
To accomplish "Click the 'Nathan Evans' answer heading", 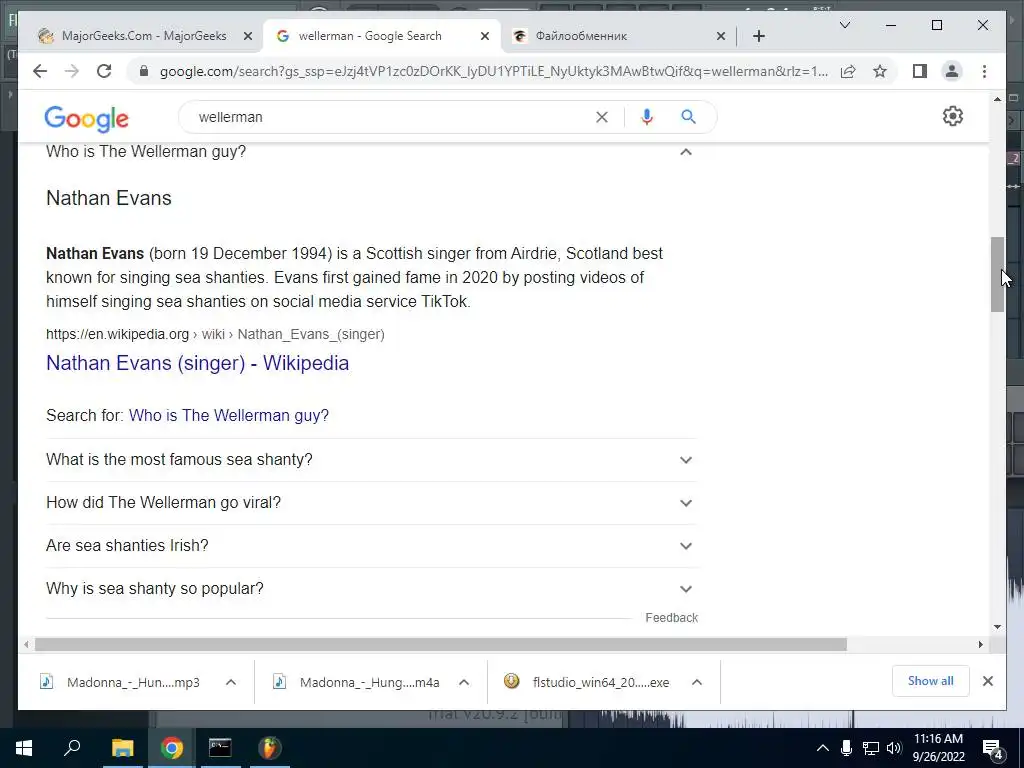I will (x=108, y=198).
